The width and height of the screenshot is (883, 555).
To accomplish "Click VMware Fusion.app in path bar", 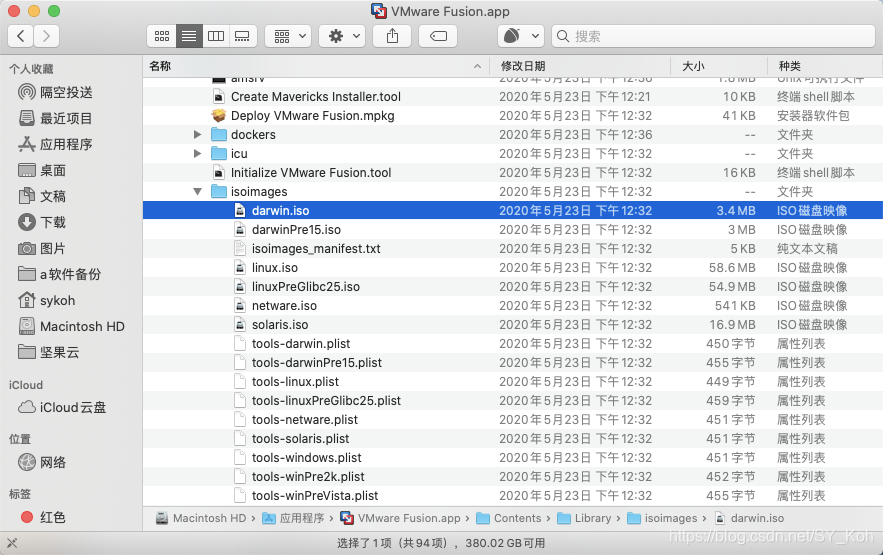I will (401, 518).
